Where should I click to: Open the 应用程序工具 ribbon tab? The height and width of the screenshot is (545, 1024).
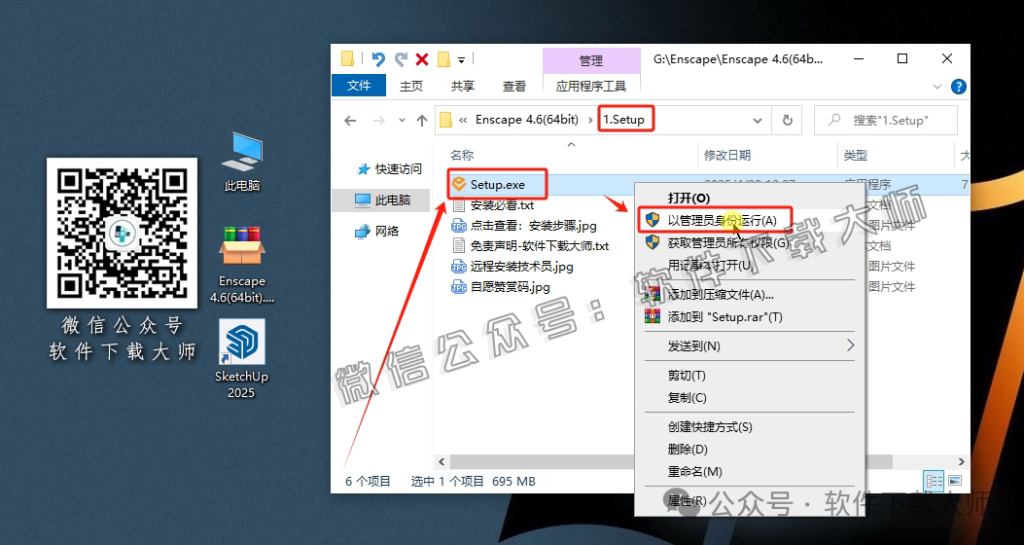tap(591, 86)
